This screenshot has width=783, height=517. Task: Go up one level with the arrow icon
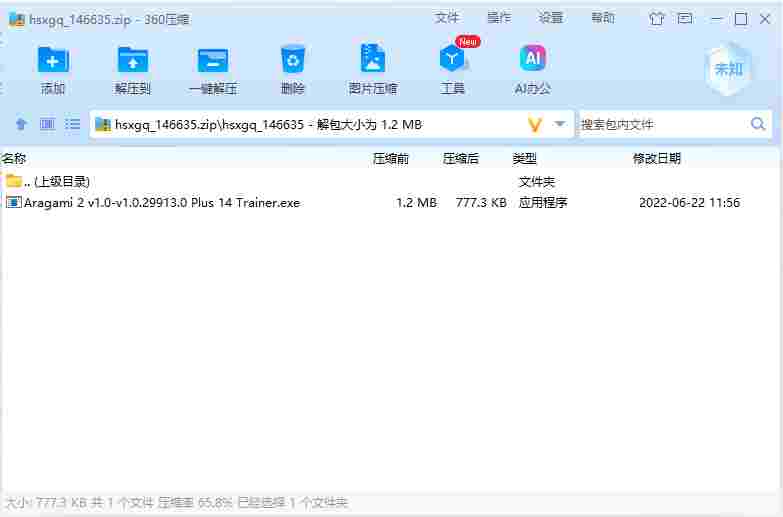tap(21, 124)
